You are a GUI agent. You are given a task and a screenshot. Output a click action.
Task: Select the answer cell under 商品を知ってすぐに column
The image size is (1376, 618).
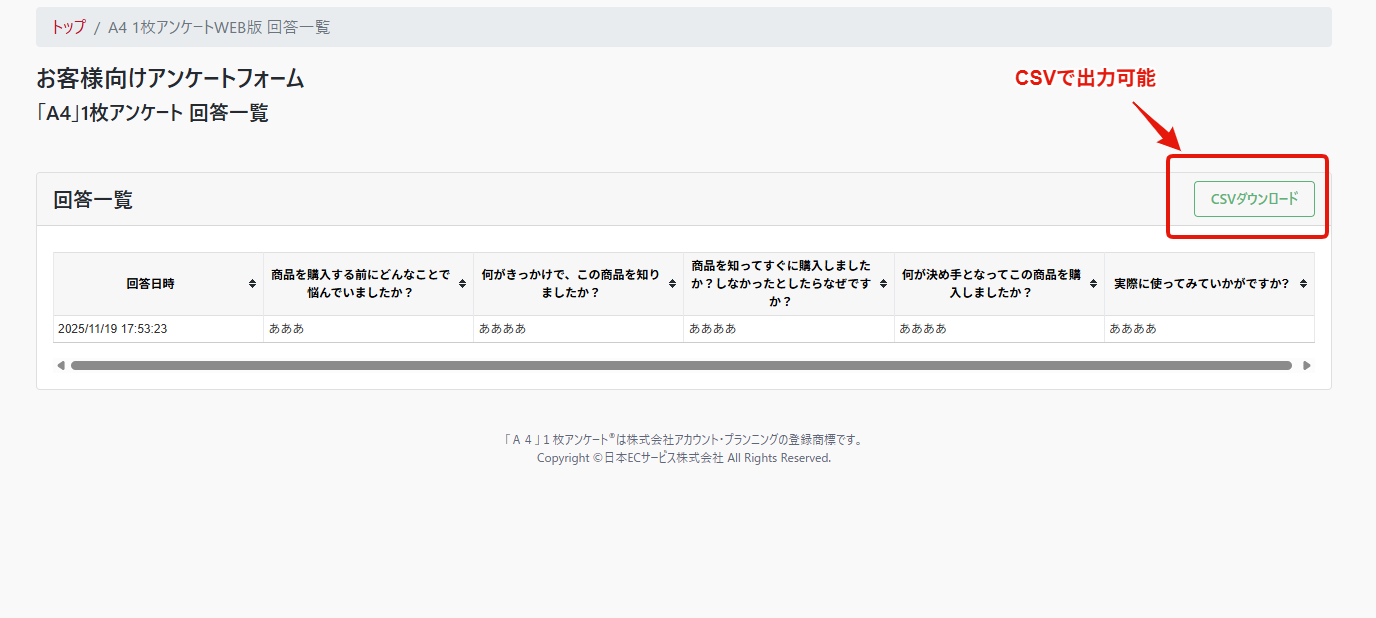pyautogui.click(x=712, y=329)
